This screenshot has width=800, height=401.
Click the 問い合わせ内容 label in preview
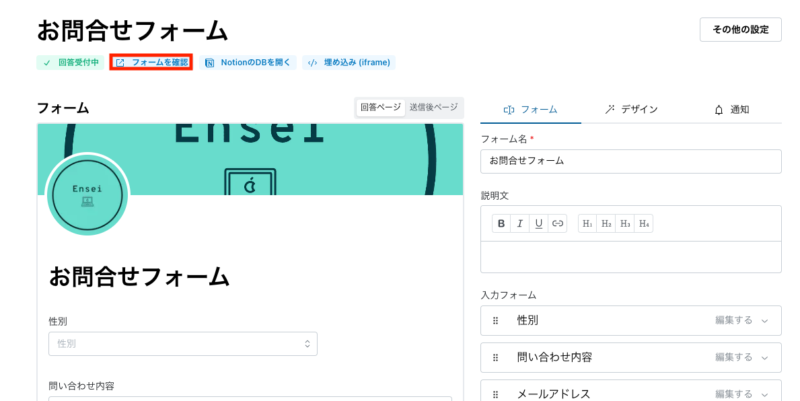pos(81,386)
